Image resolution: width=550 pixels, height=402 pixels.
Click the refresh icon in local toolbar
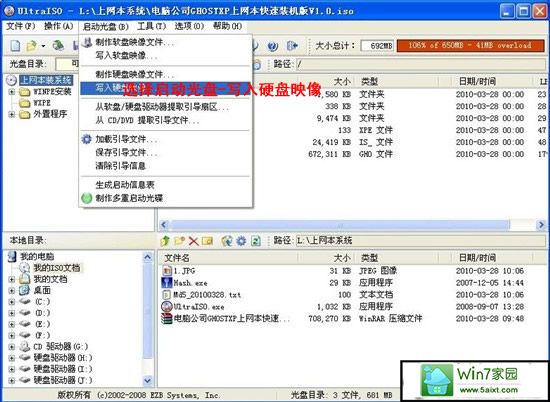pos(256,241)
